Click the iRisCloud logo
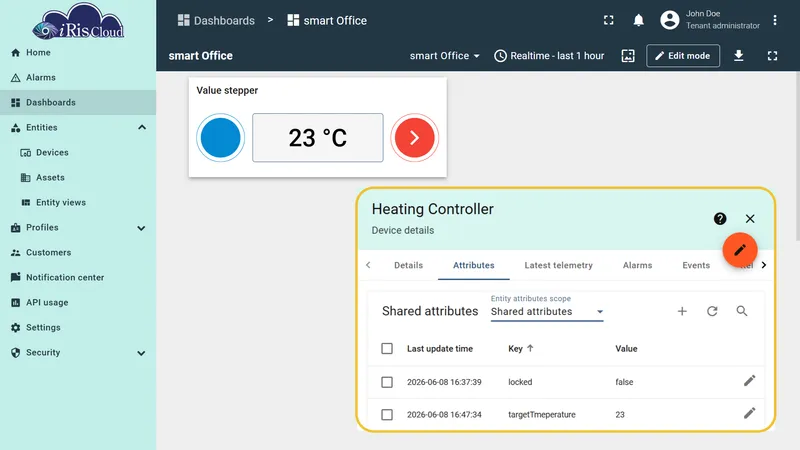 click(x=78, y=21)
